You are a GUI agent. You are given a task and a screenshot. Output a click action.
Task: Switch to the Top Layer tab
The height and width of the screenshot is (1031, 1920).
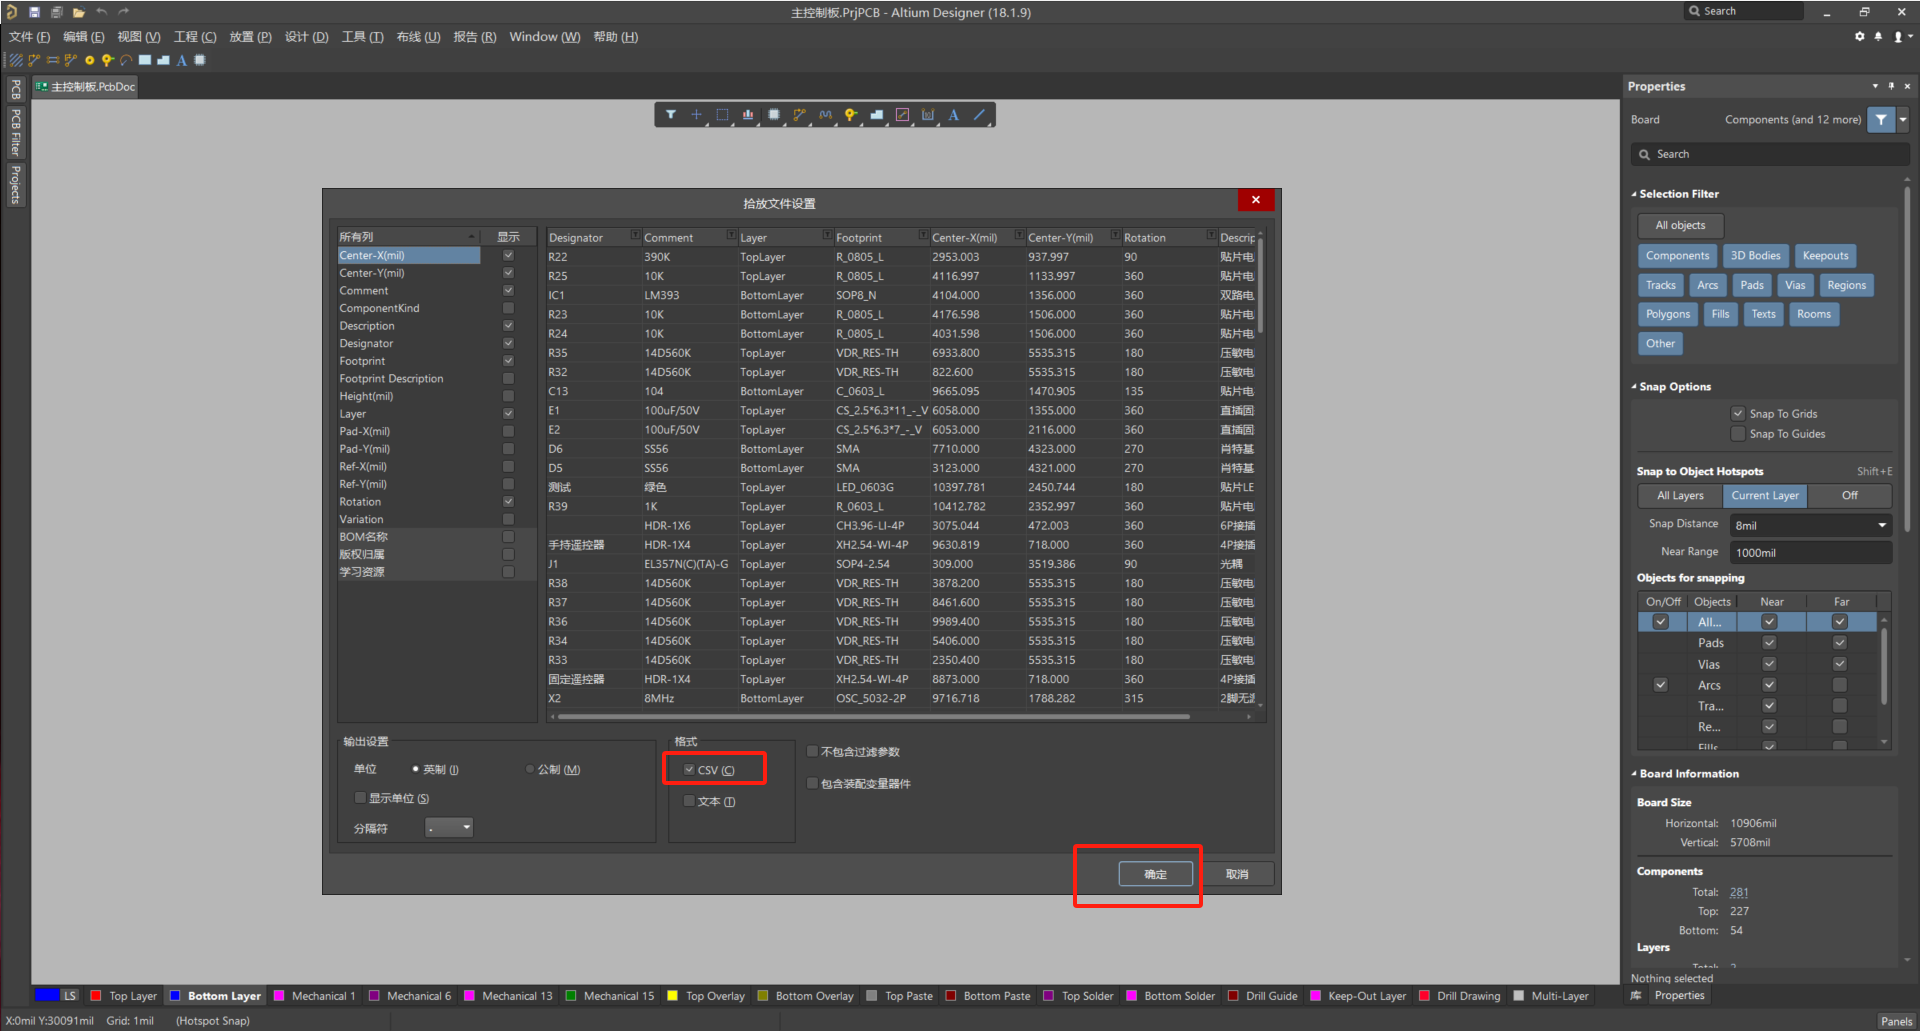(x=132, y=996)
